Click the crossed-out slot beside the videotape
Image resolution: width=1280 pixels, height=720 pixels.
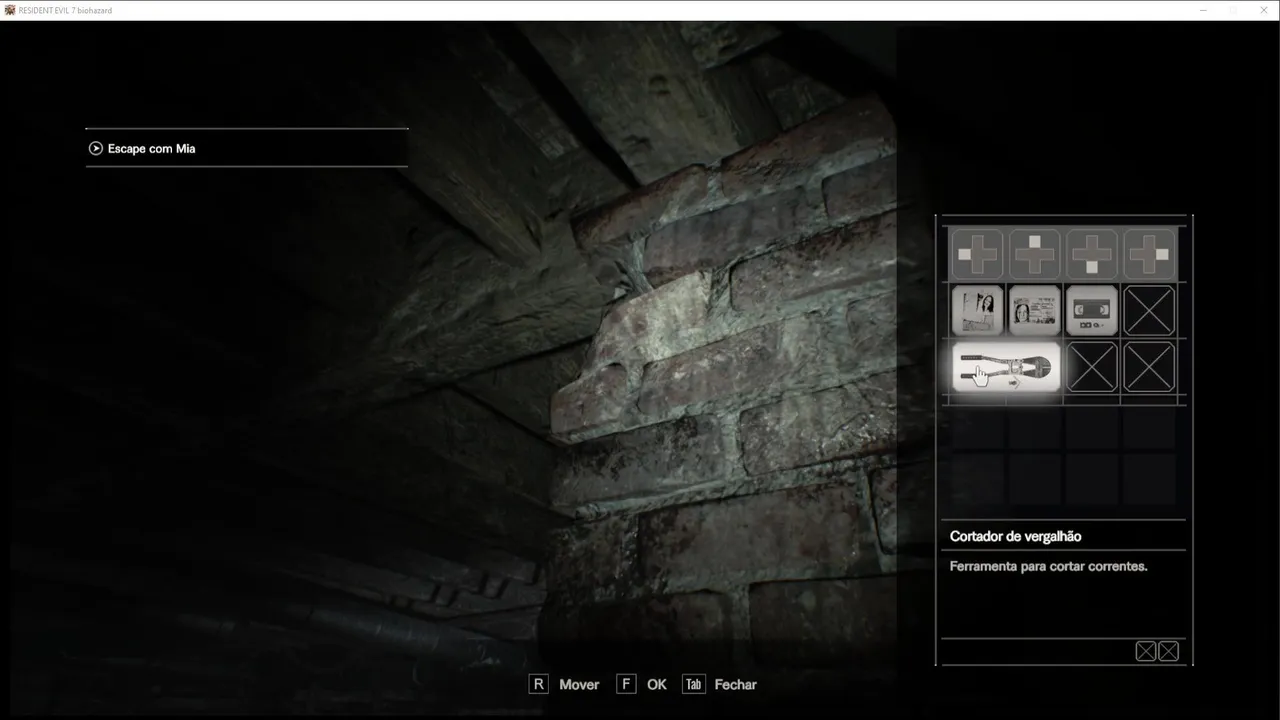pyautogui.click(x=1148, y=310)
